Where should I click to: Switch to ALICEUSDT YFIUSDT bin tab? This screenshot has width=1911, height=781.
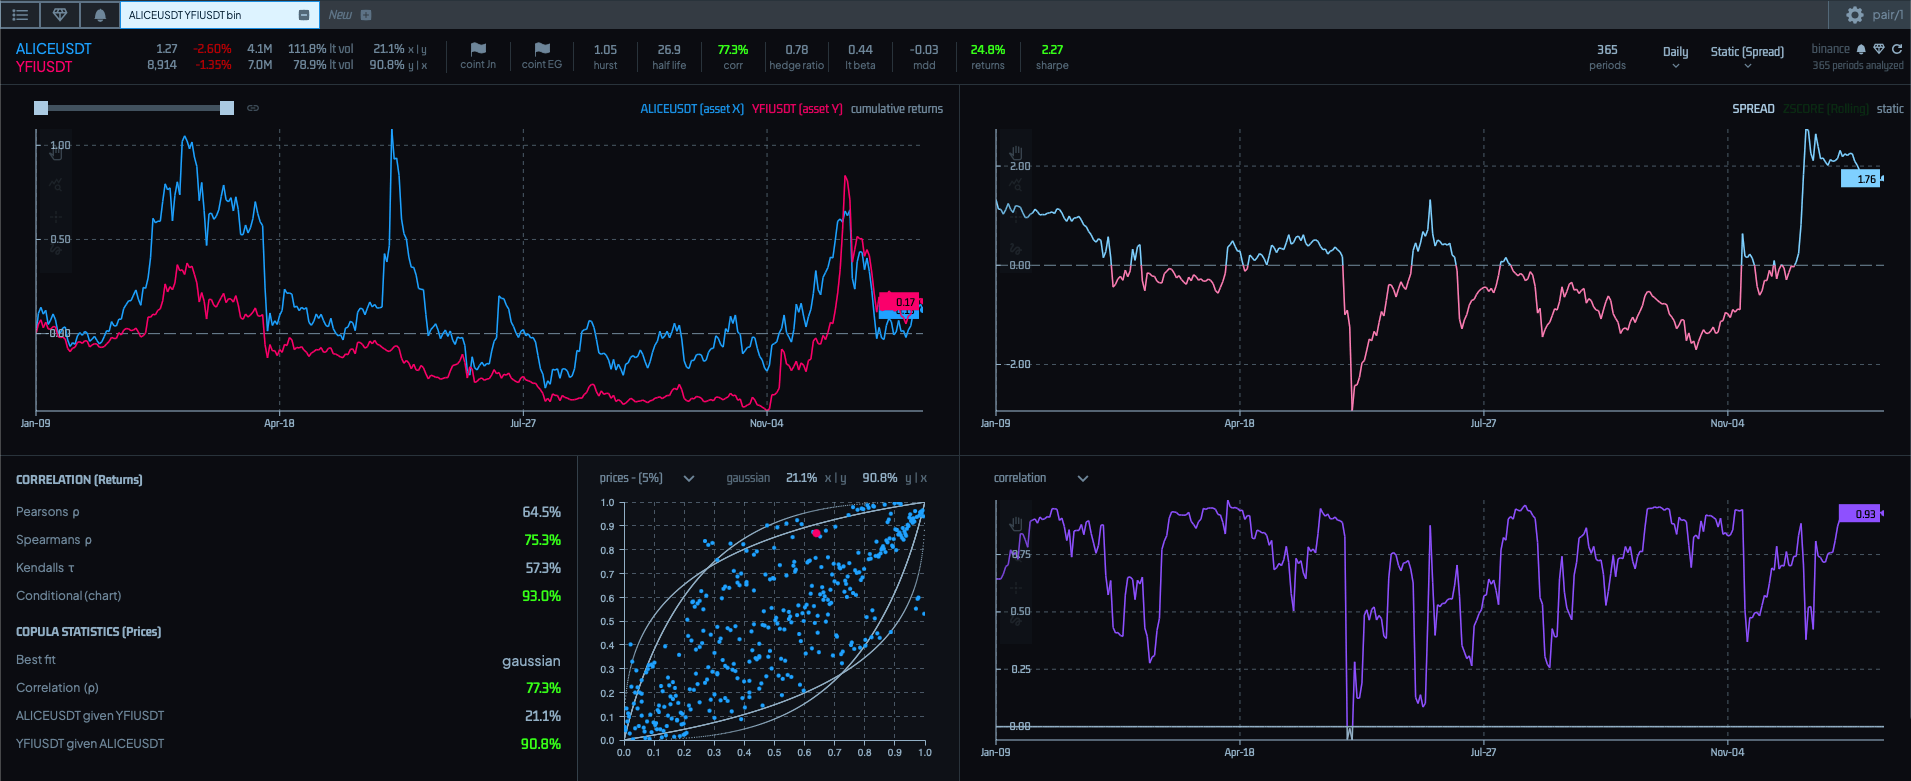[185, 15]
